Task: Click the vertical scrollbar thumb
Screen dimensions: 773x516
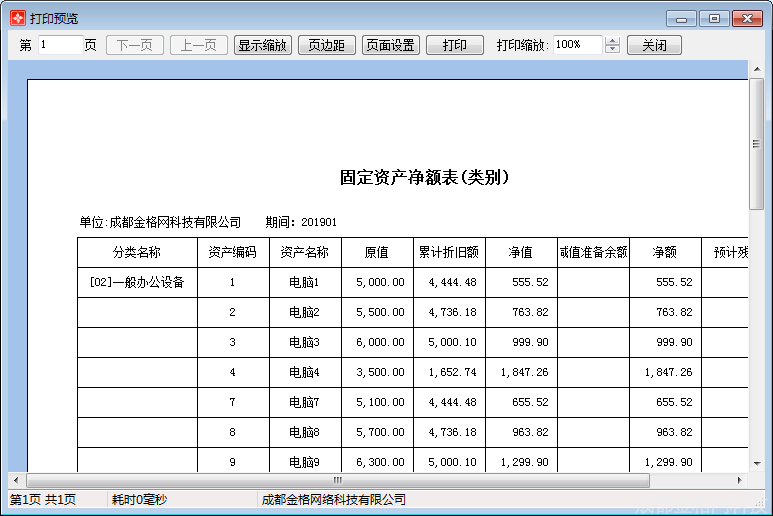Action: (757, 145)
